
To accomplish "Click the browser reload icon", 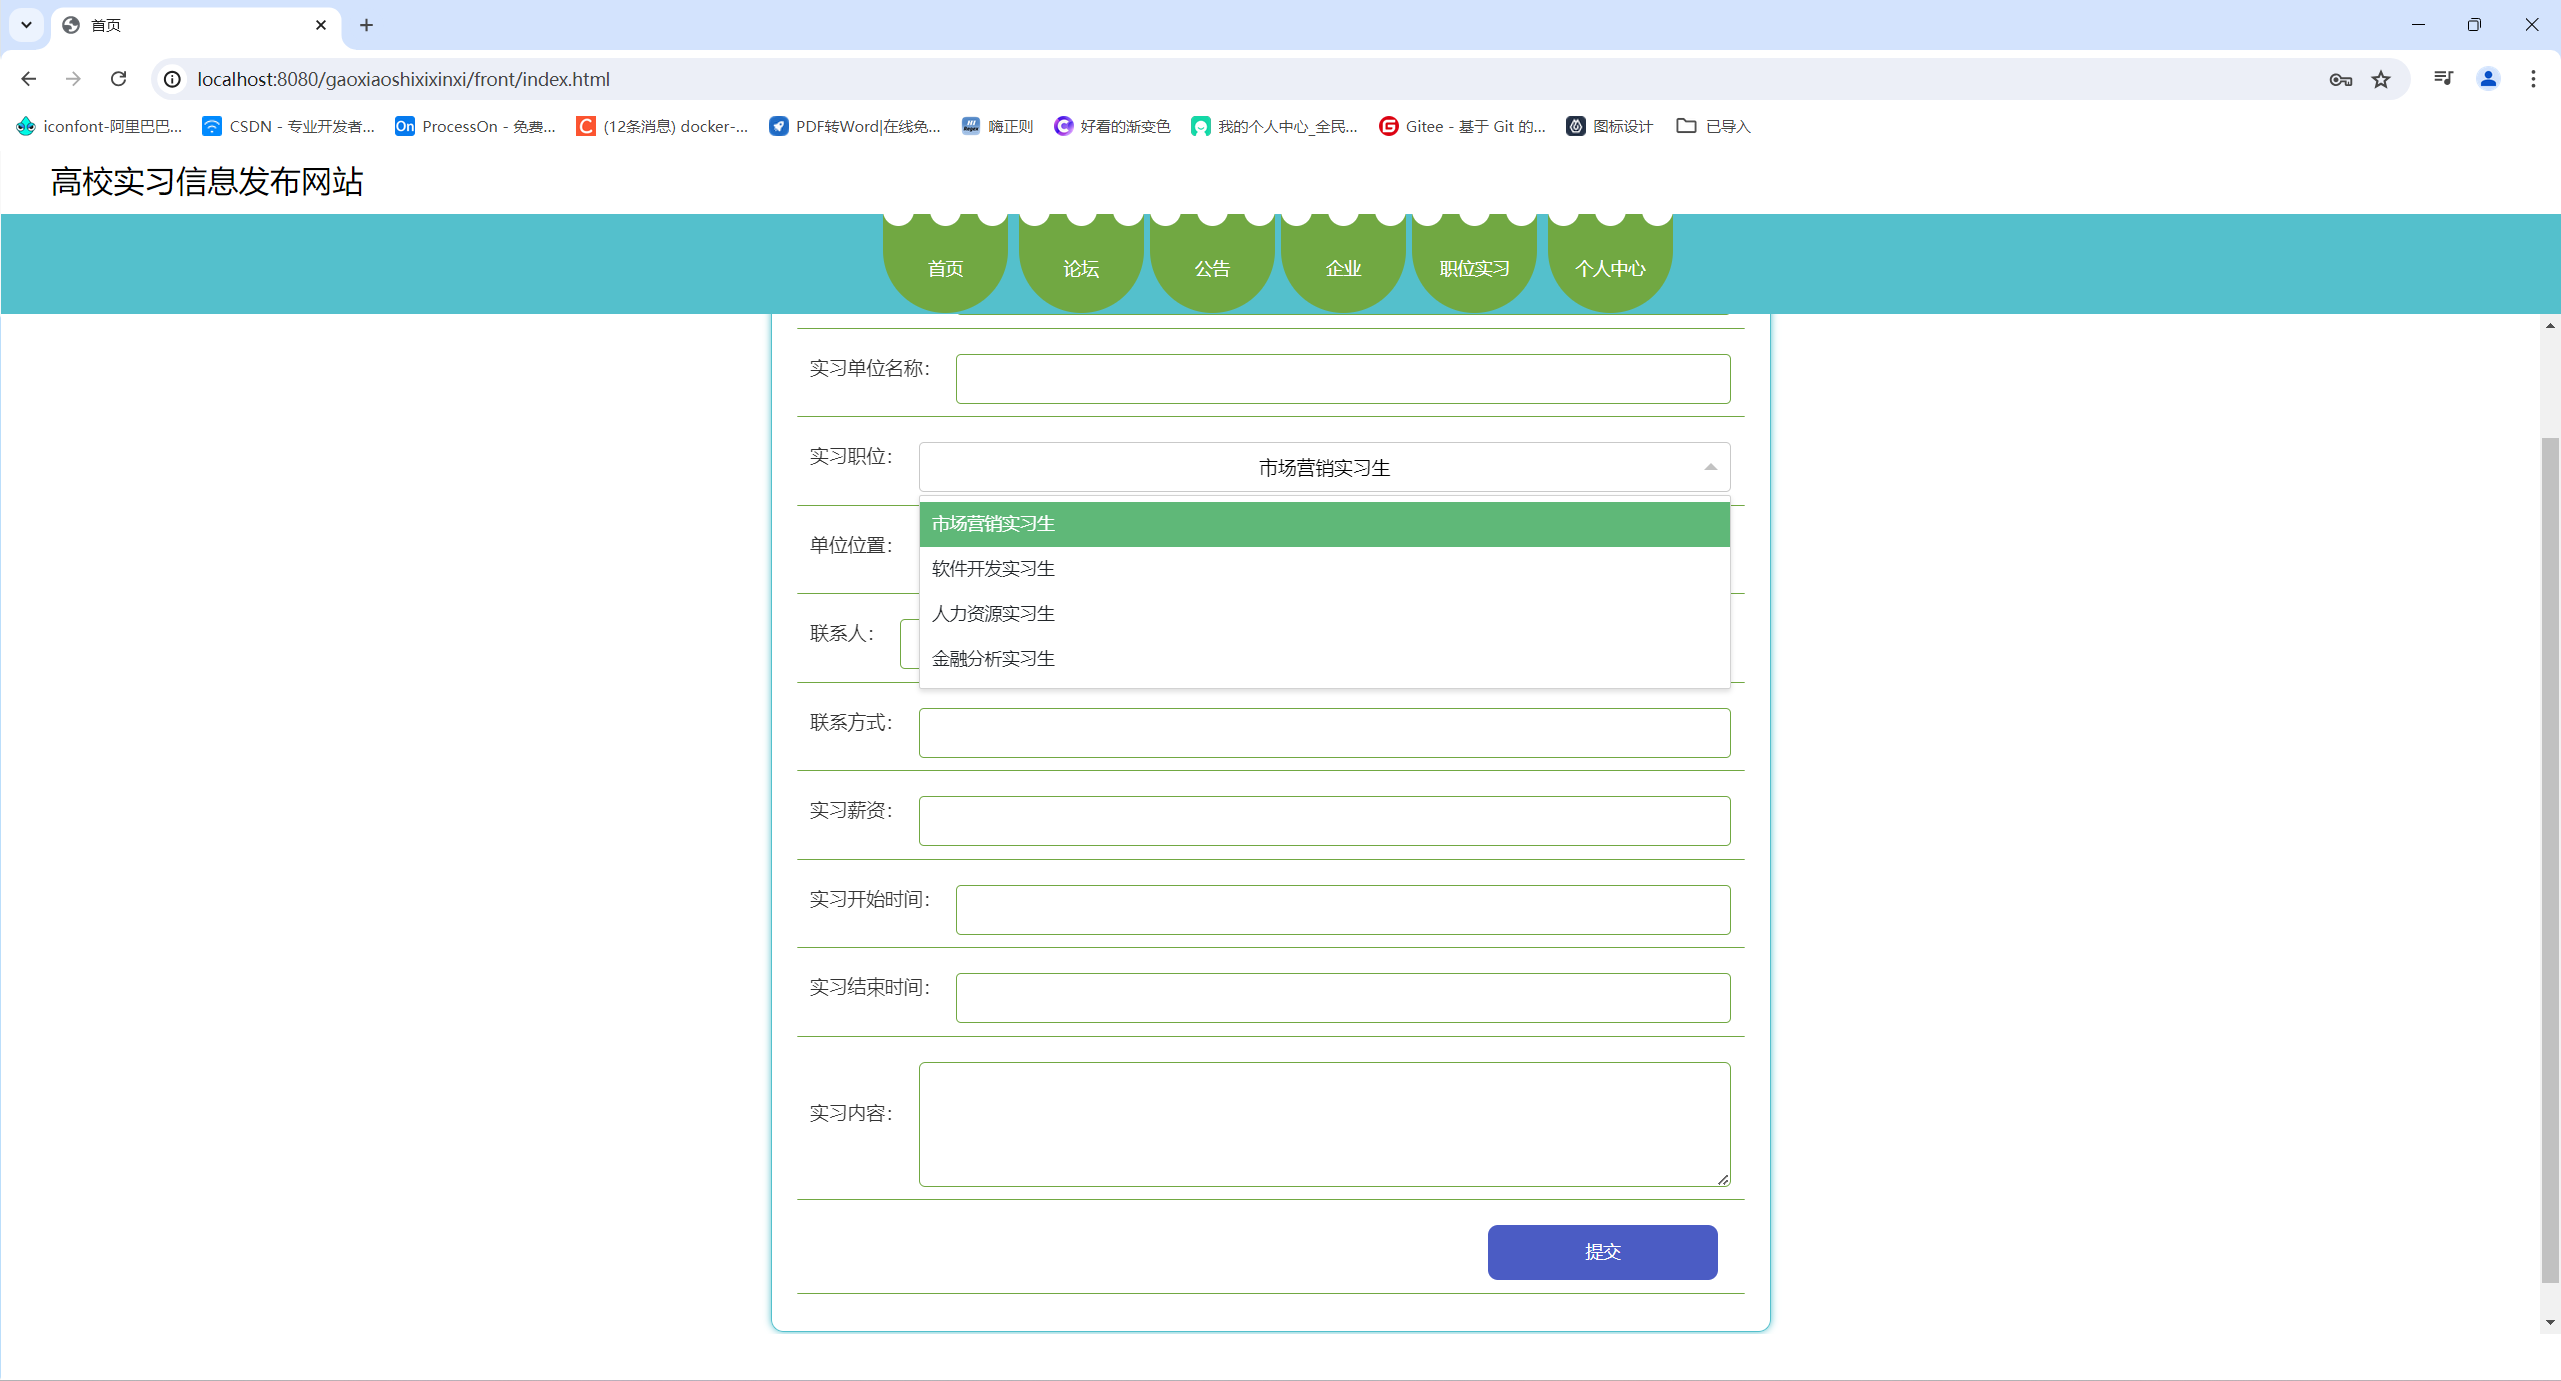I will [118, 79].
